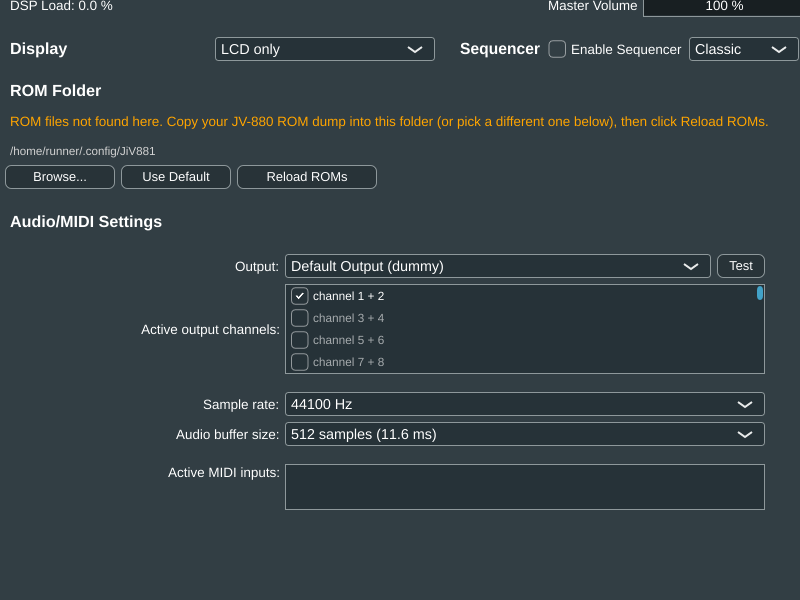Click Reload ROMs button
This screenshot has height=600, width=800.
307,177
